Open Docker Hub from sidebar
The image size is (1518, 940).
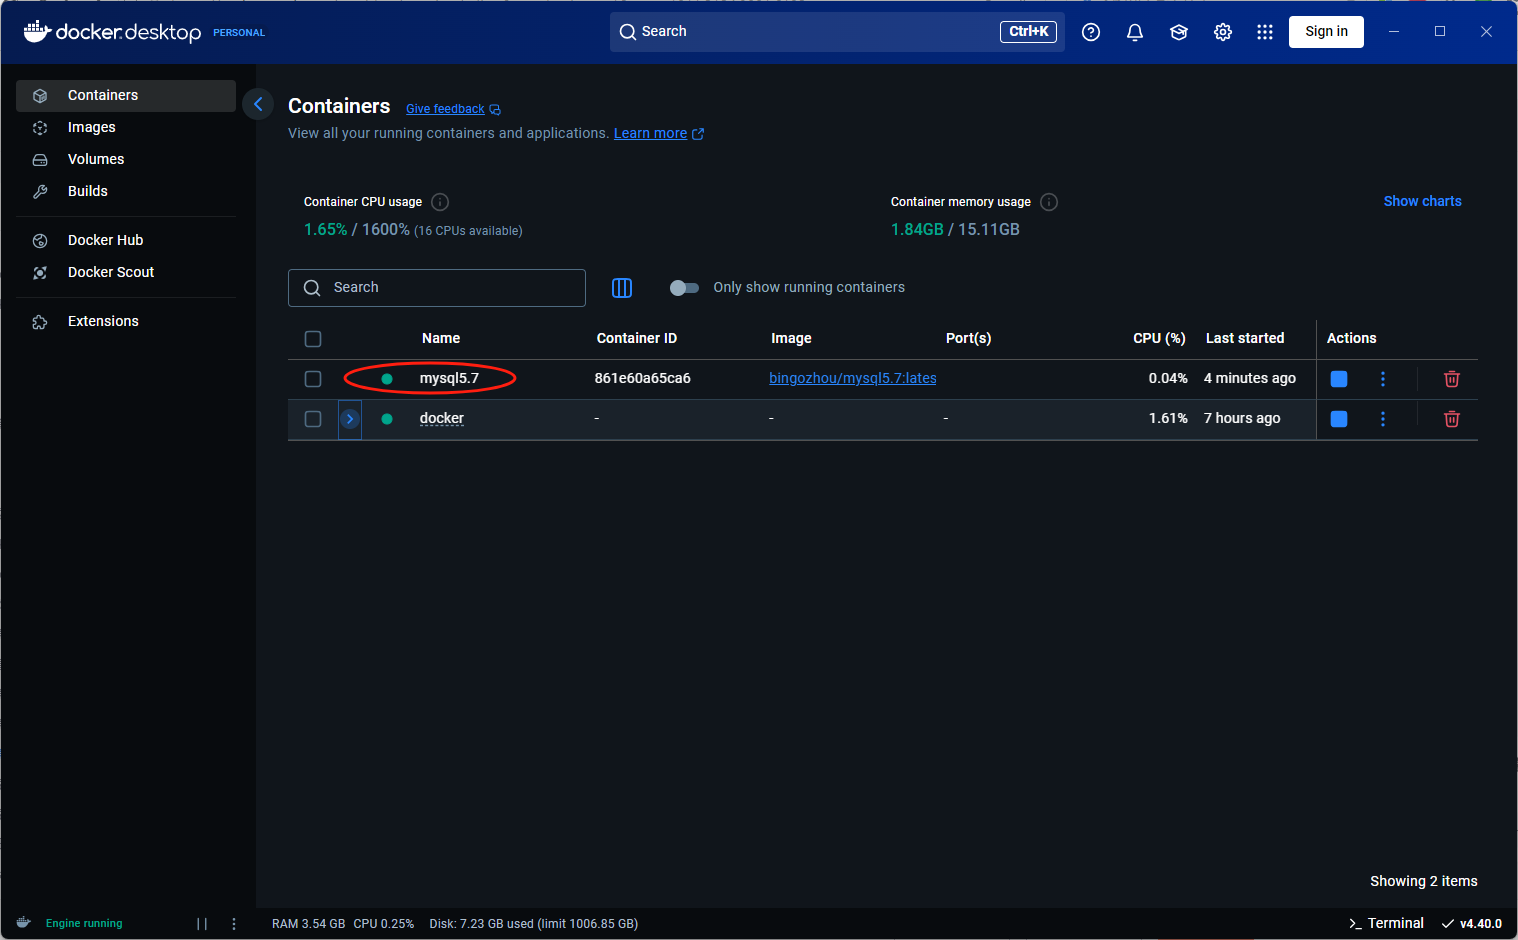126,240
